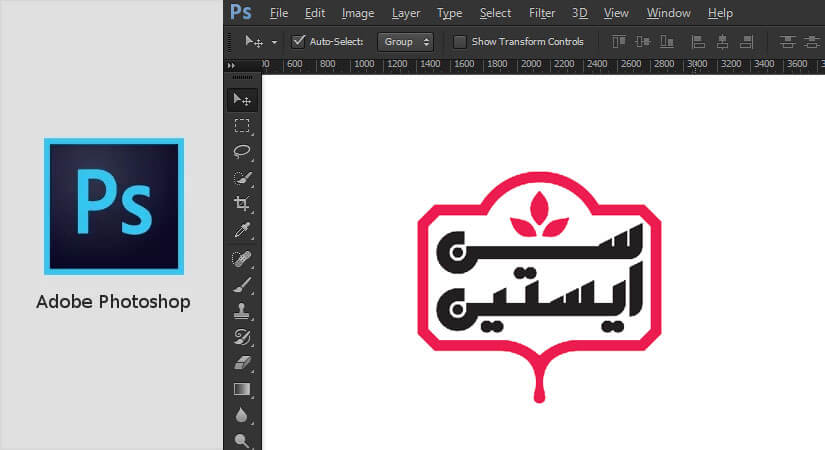Select the Blur tool

click(242, 415)
